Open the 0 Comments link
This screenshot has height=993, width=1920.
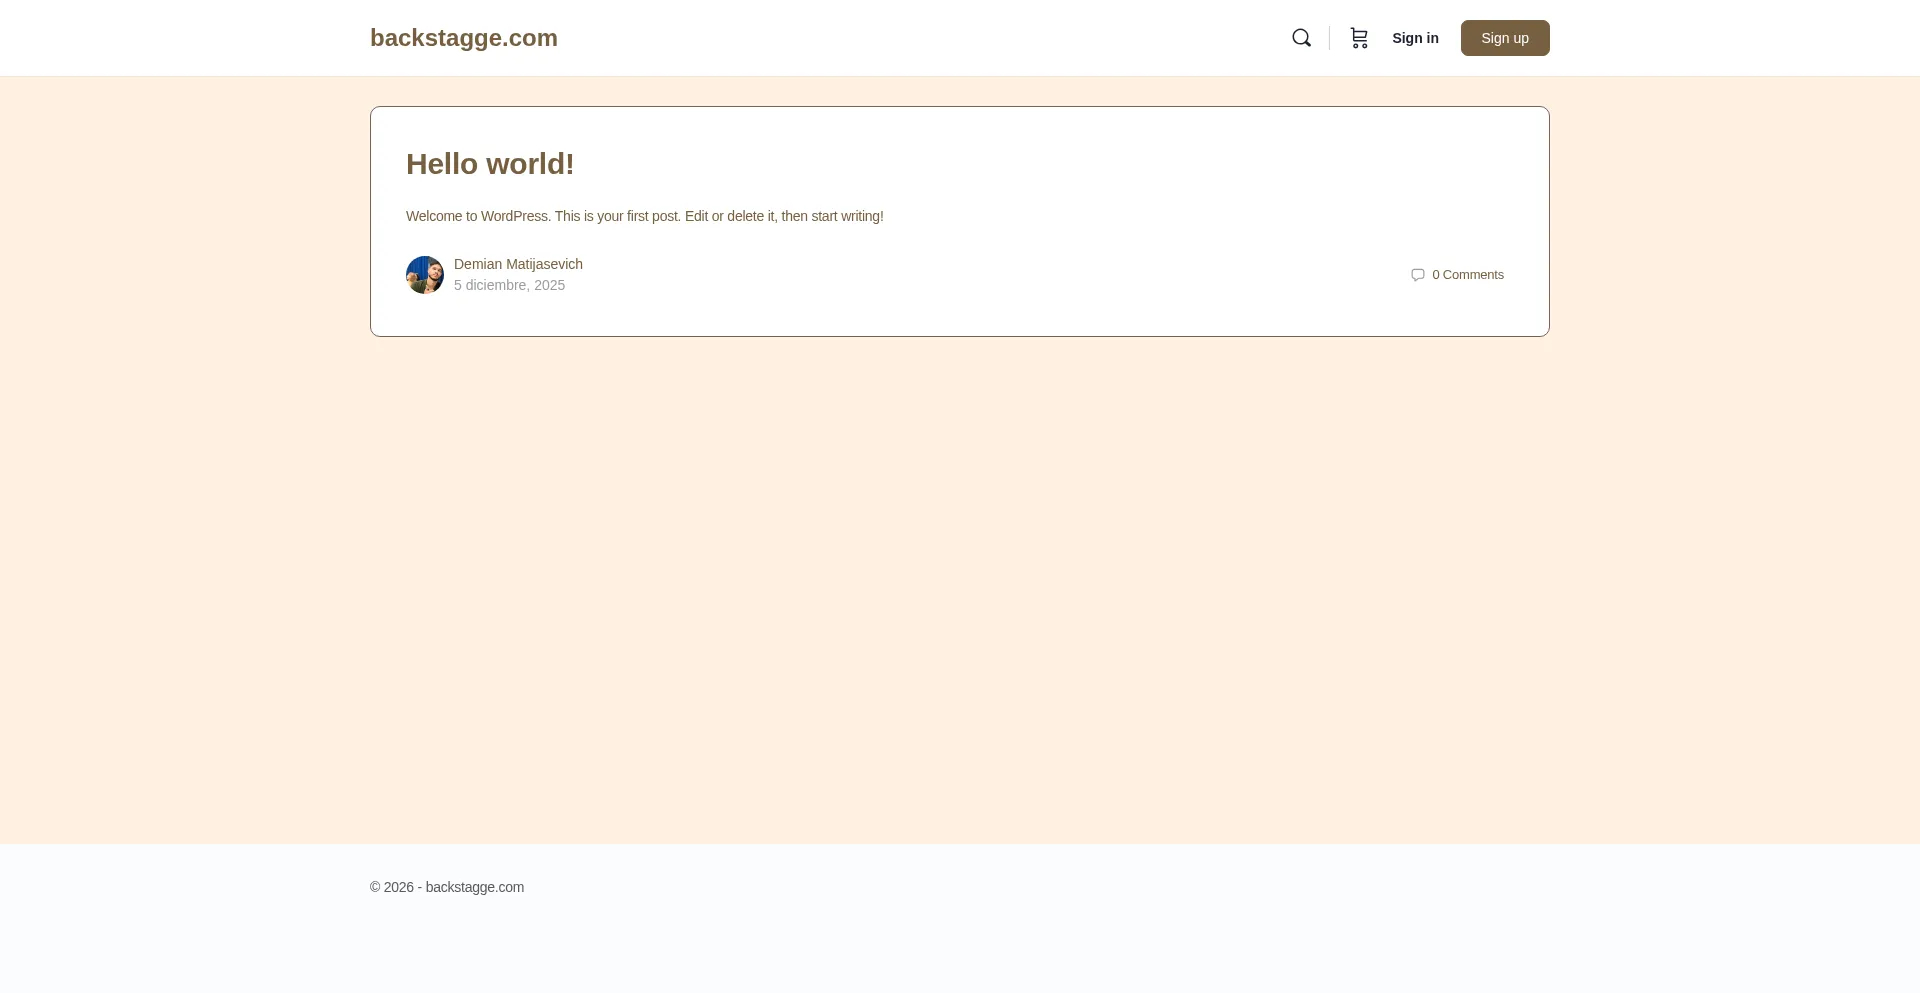click(1467, 275)
